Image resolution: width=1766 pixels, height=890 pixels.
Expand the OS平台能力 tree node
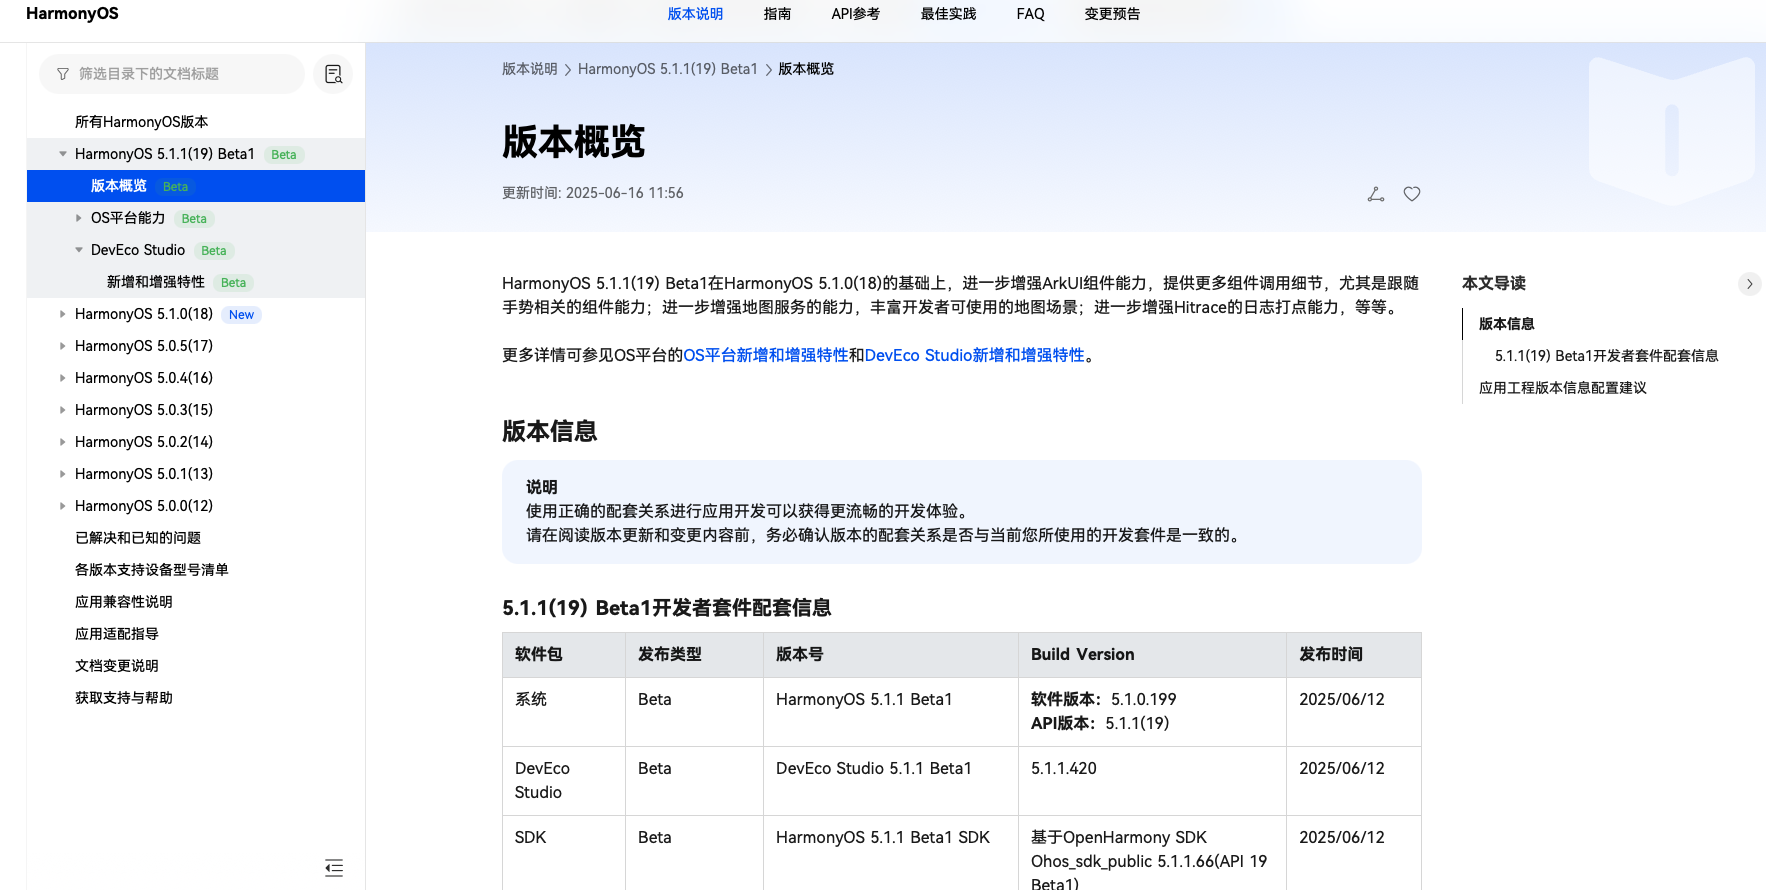coord(79,218)
